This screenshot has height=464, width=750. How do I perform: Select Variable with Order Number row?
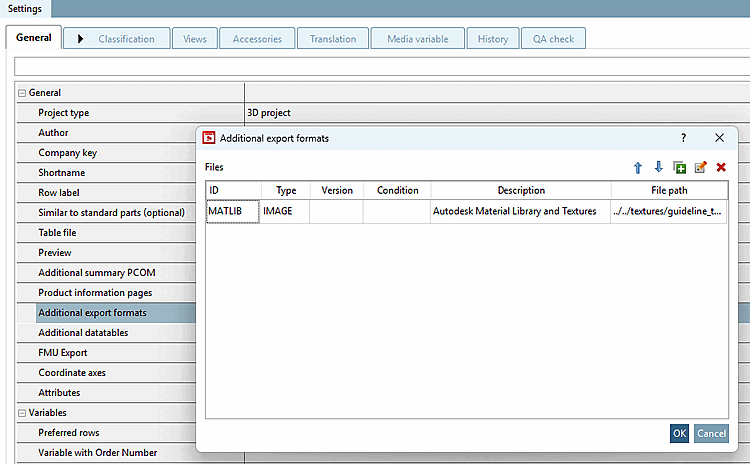106,453
